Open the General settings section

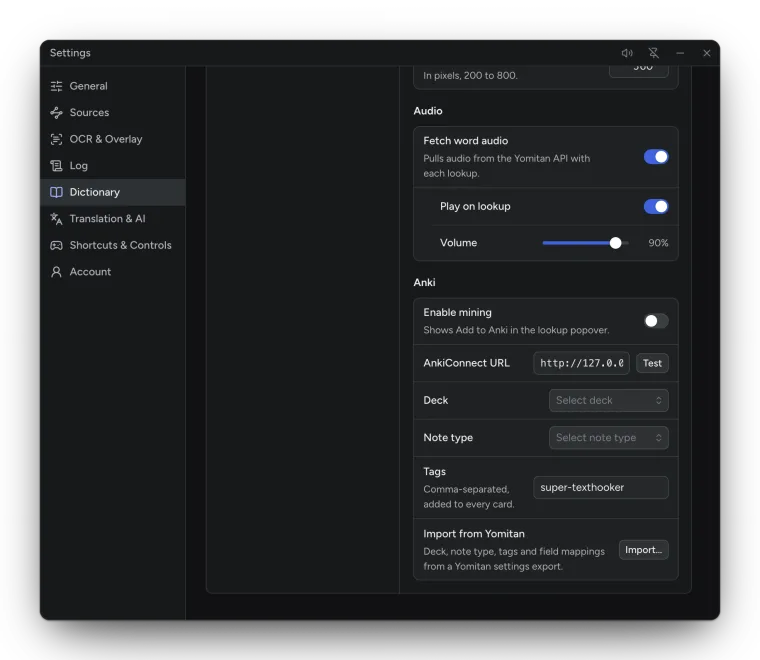(x=113, y=86)
